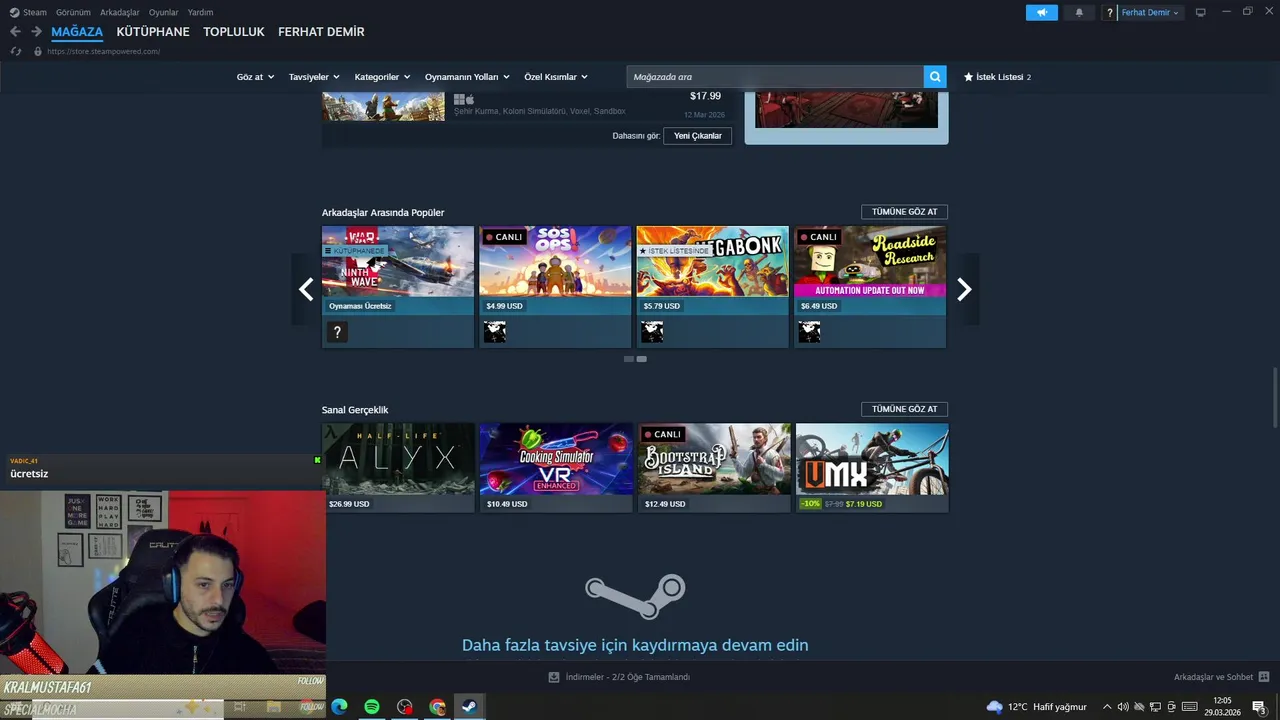This screenshot has width=1280, height=720.
Task: Click the Mağazada ara search field
Action: coord(775,77)
